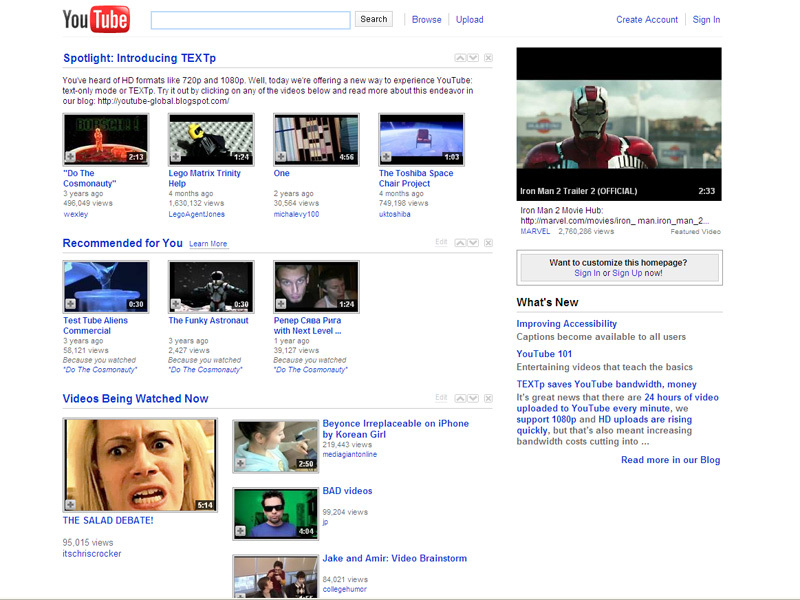The height and width of the screenshot is (600, 800).
Task: Visit collegehumor channel link
Action: pos(344,589)
